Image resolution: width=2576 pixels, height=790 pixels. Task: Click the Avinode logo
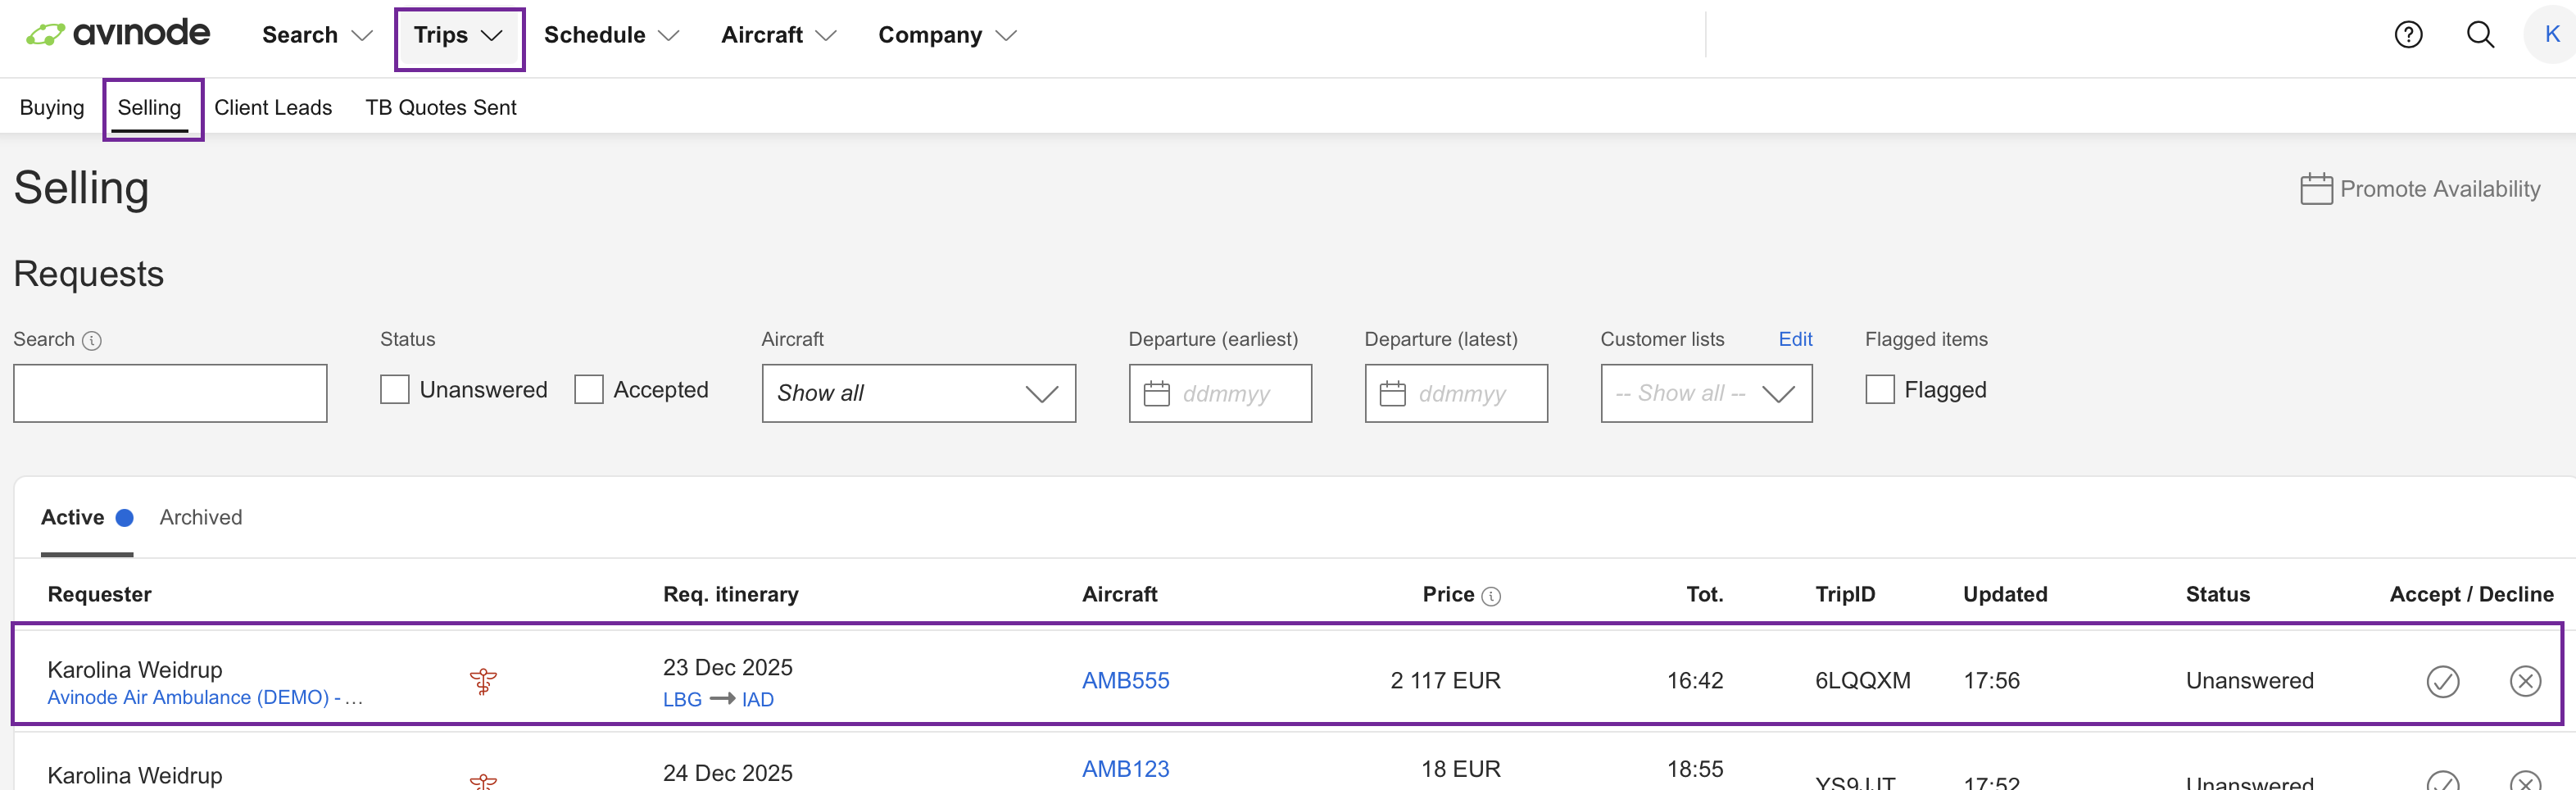[x=118, y=34]
